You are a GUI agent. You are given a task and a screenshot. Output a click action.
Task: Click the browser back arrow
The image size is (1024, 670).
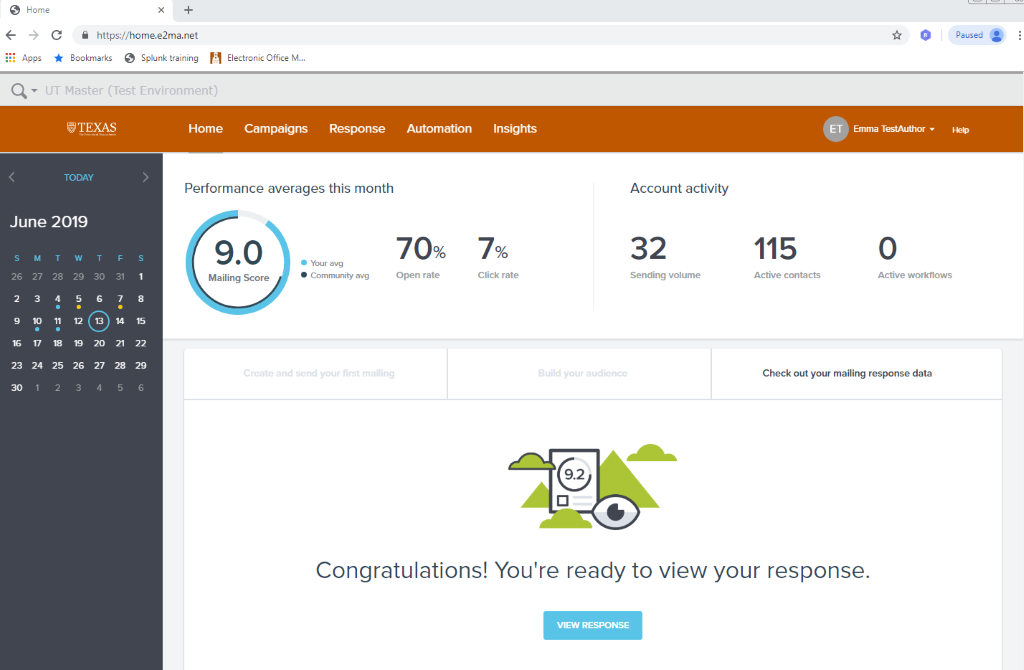[x=11, y=35]
